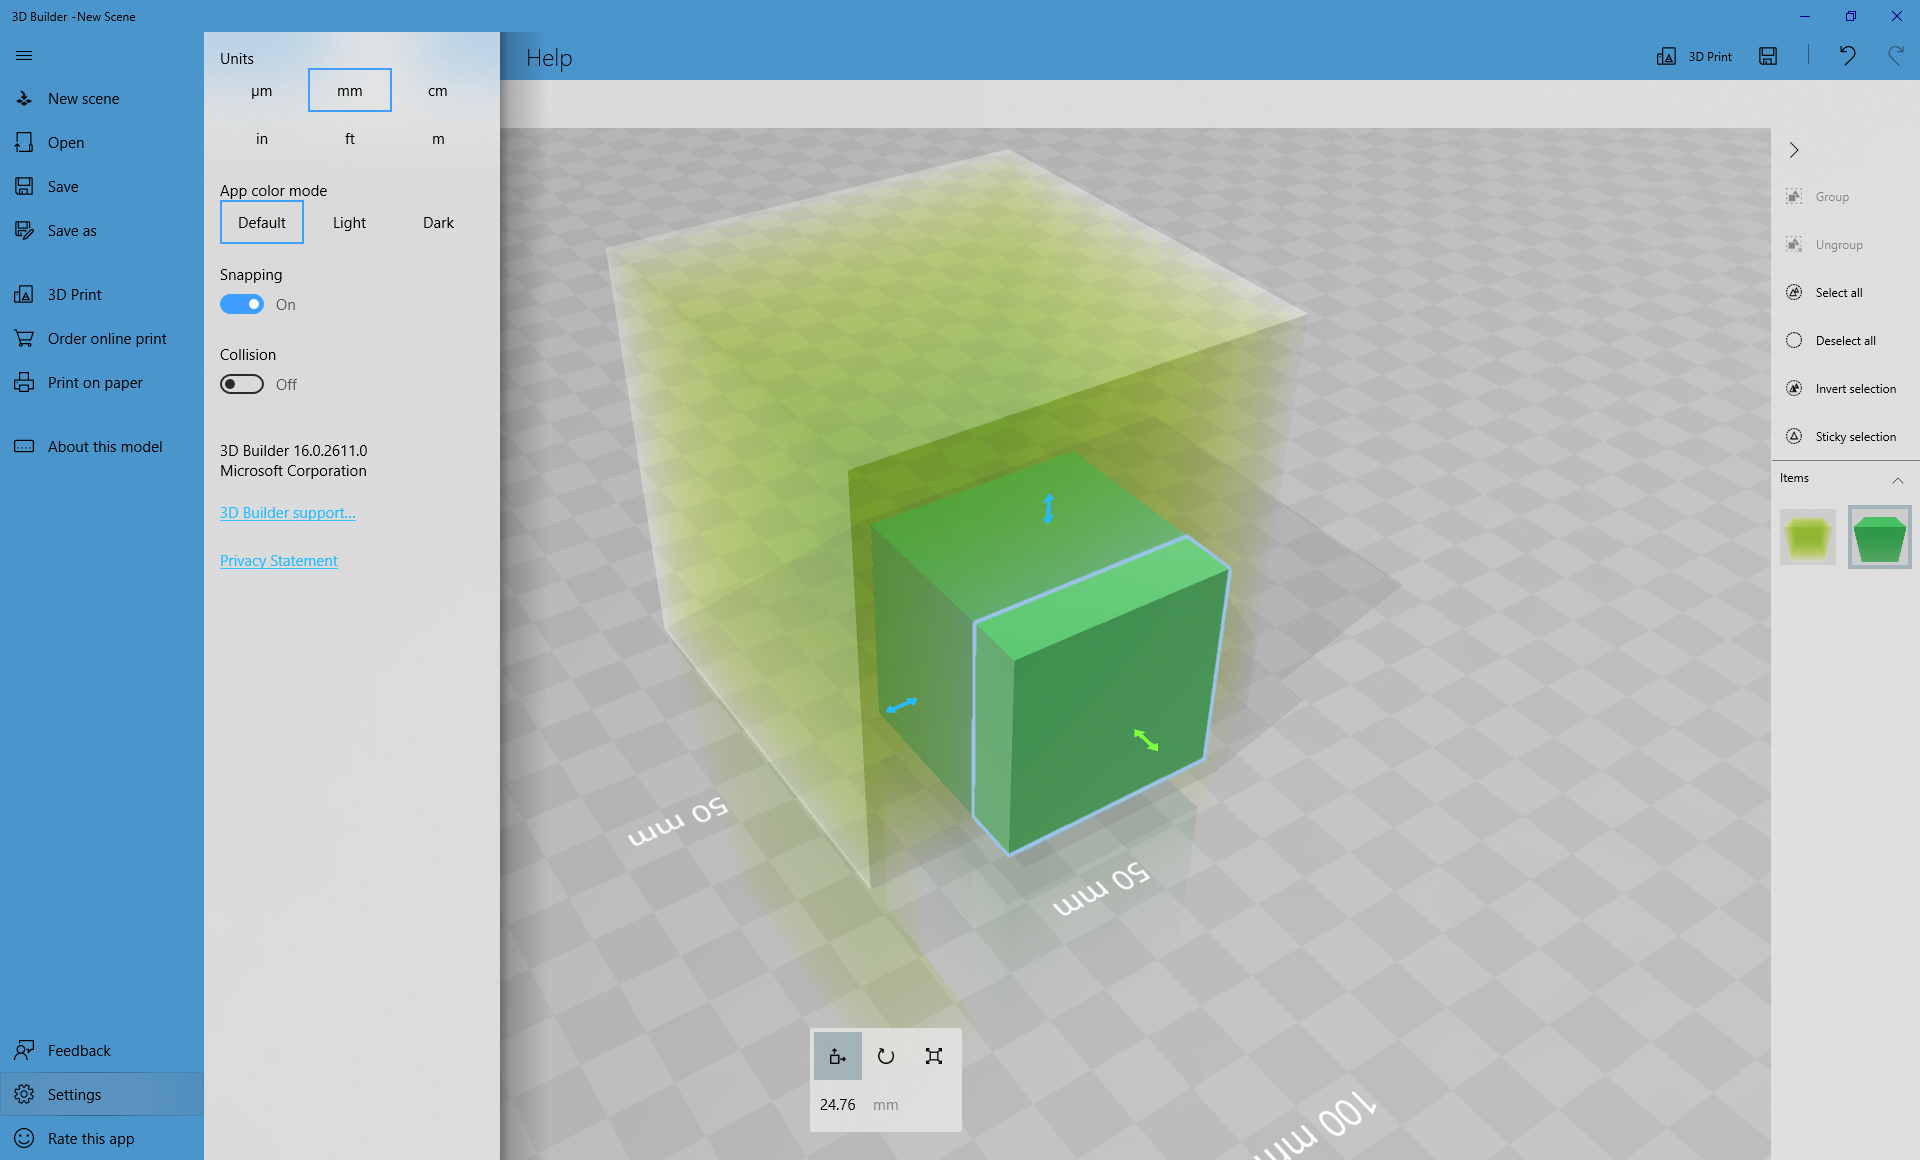
Task: Click the Undo arrow icon
Action: tap(1847, 56)
